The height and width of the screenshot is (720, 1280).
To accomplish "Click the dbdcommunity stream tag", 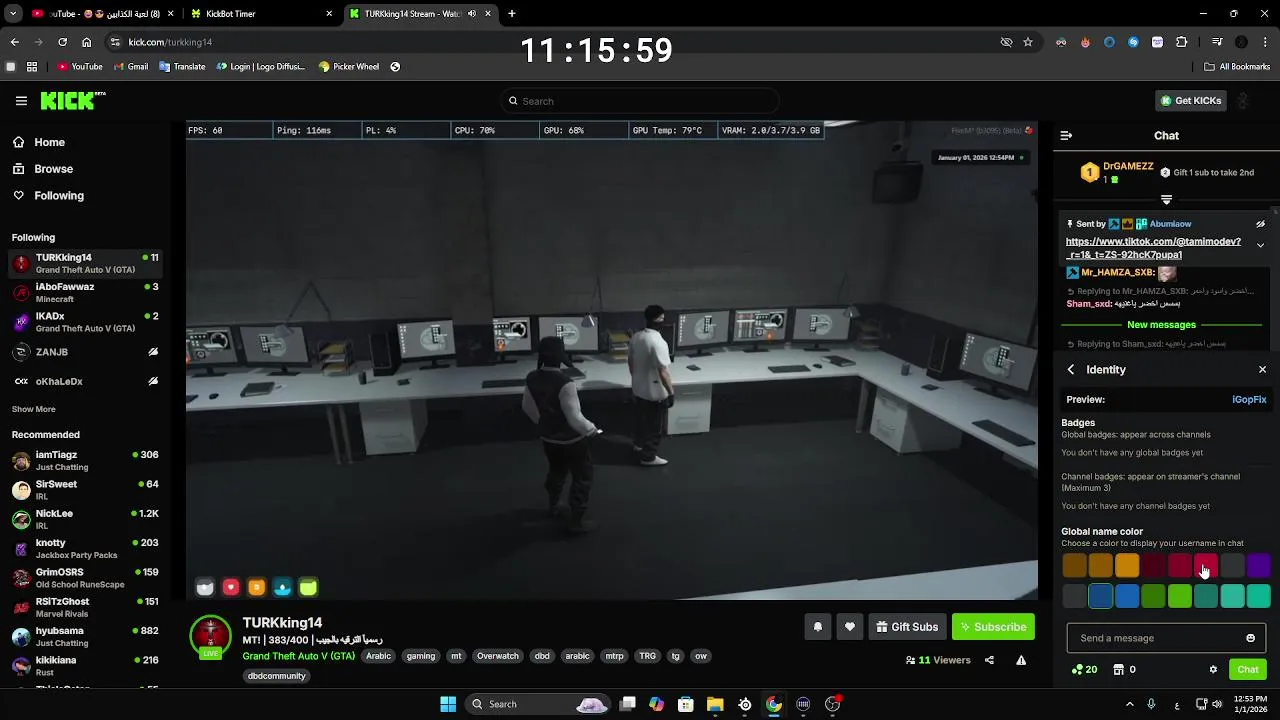I will (x=276, y=676).
